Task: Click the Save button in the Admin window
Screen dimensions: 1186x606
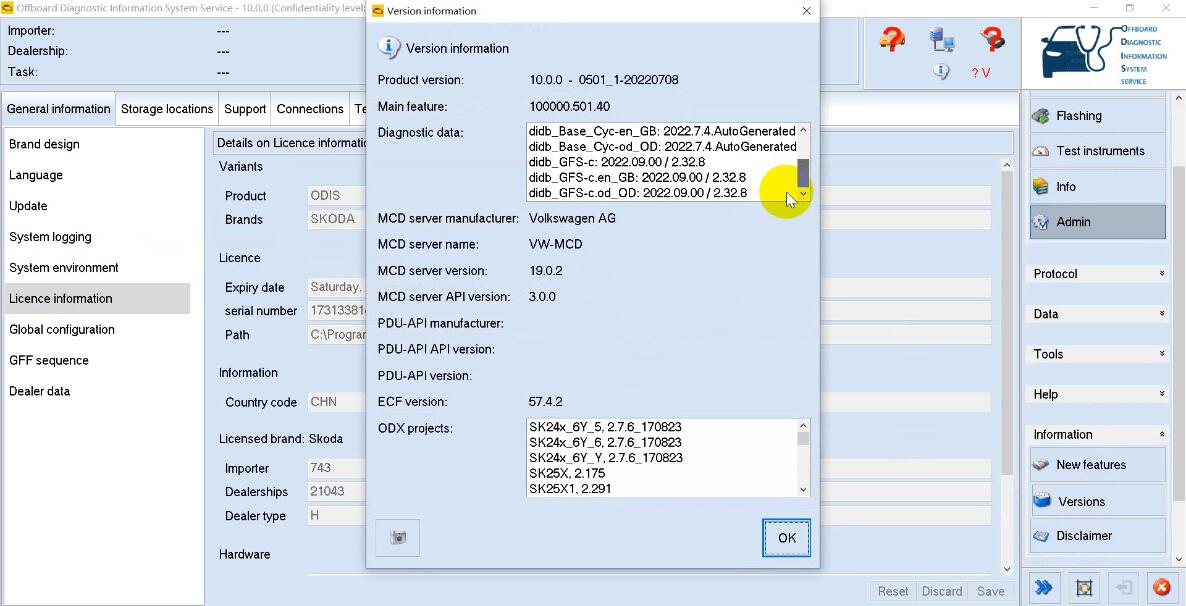Action: (990, 591)
